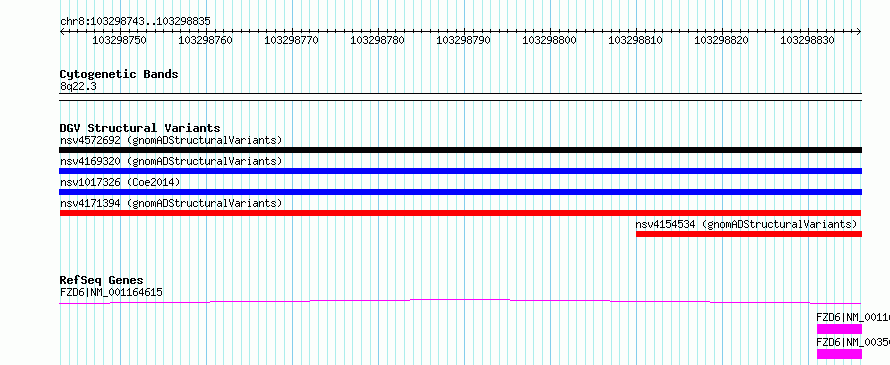Click ruler position 103298820
The width and height of the screenshot is (890, 365).
pyautogui.click(x=721, y=40)
